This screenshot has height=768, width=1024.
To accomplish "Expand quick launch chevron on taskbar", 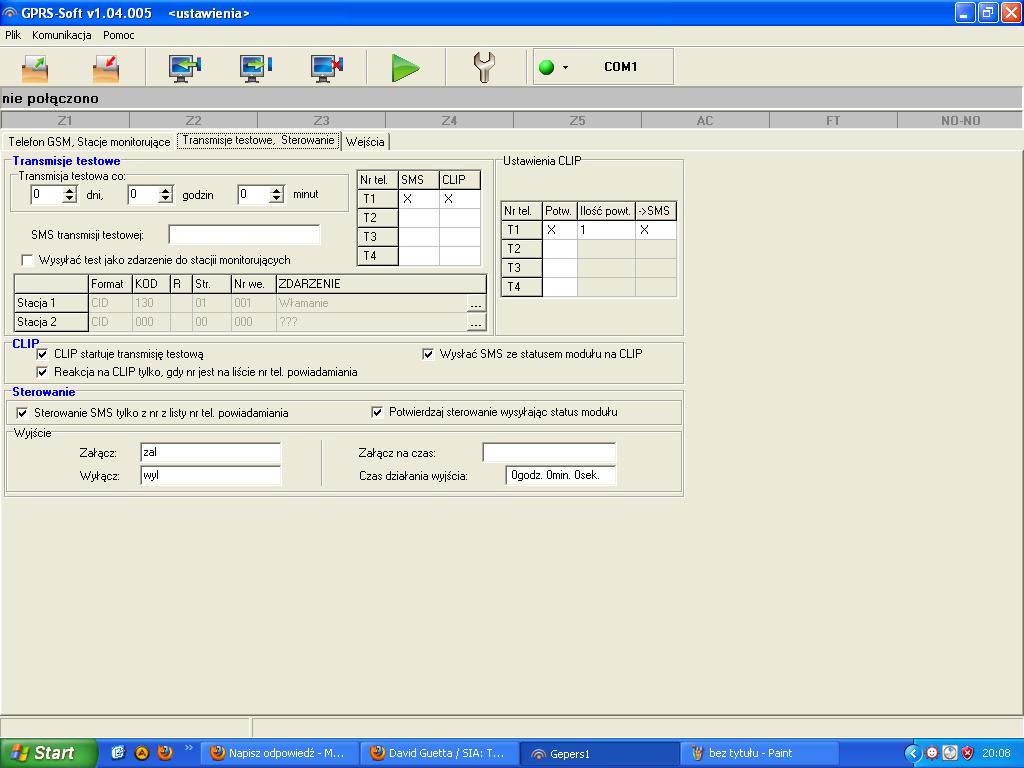I will click(x=189, y=748).
